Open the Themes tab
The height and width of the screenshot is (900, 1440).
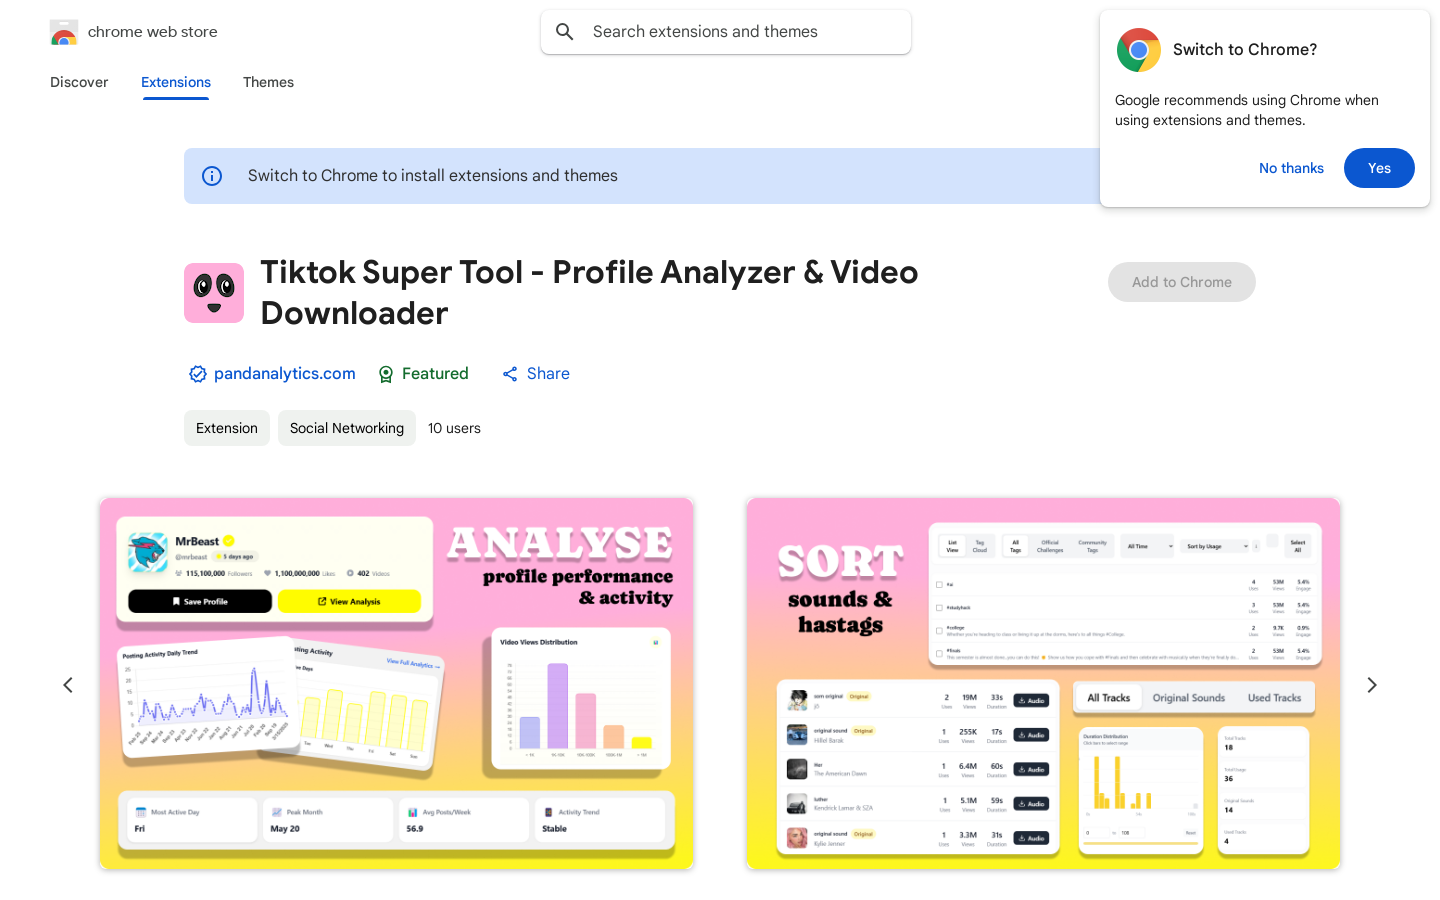[268, 82]
